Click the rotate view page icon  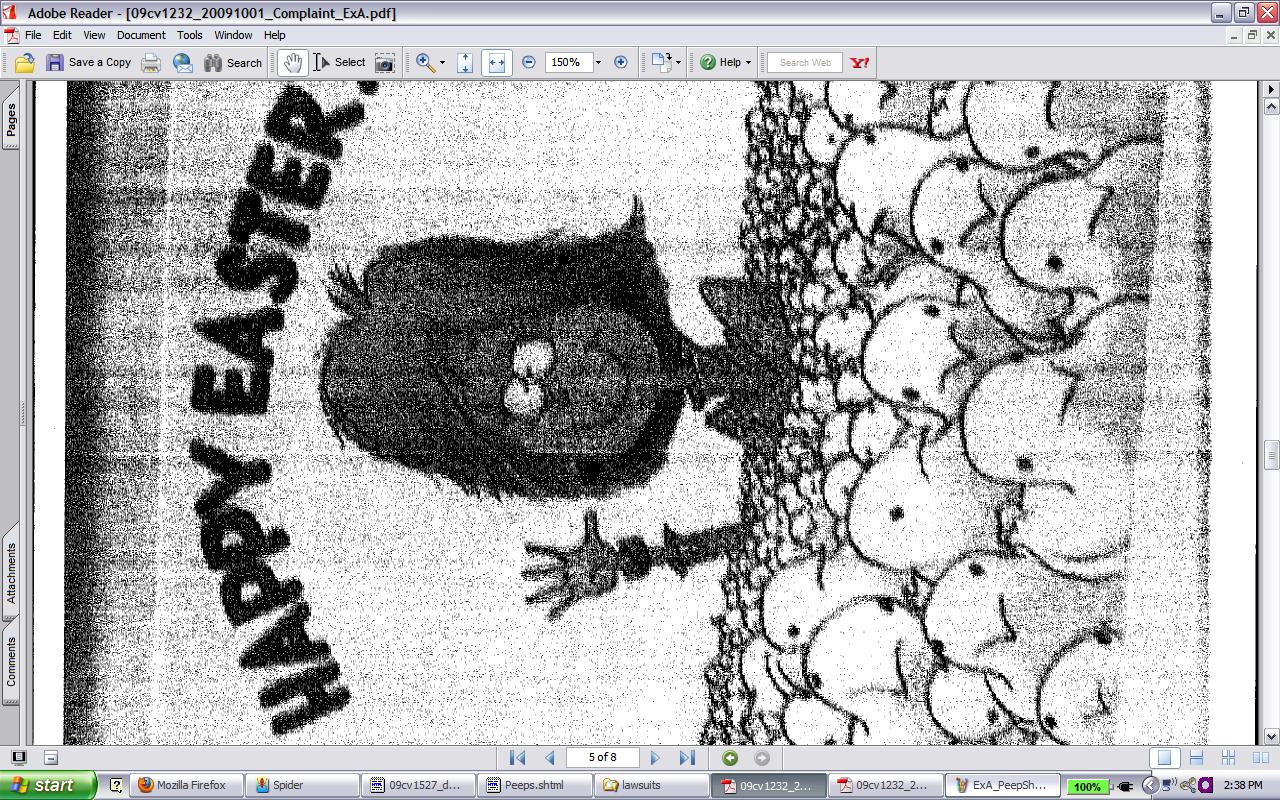pyautogui.click(x=660, y=62)
